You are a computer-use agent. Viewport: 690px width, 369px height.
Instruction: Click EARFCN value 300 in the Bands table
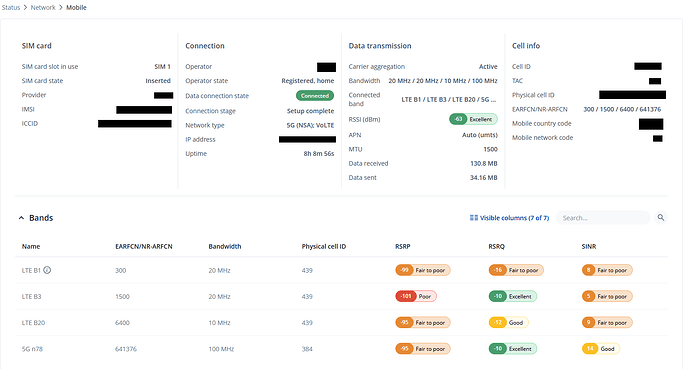click(121, 270)
